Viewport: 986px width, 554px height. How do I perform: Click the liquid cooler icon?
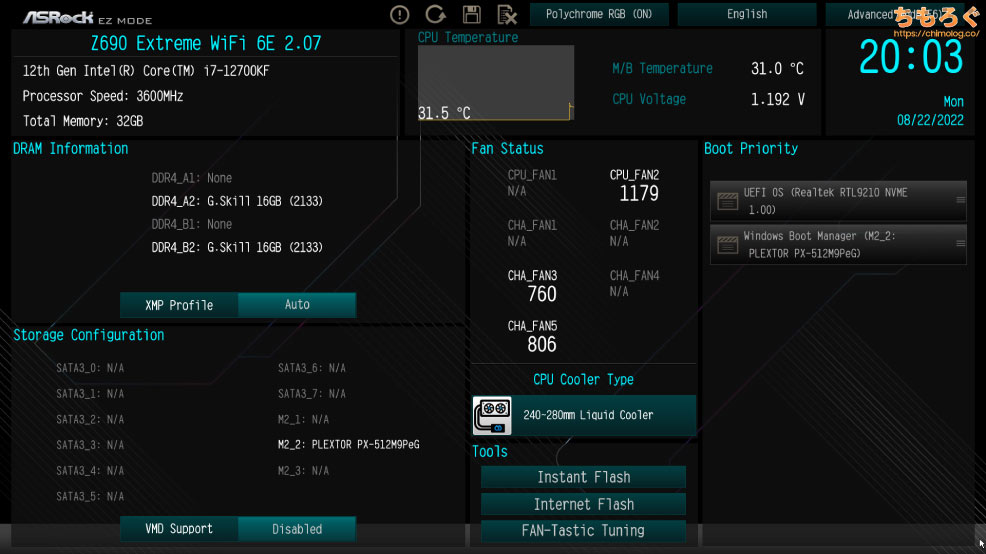click(x=492, y=416)
